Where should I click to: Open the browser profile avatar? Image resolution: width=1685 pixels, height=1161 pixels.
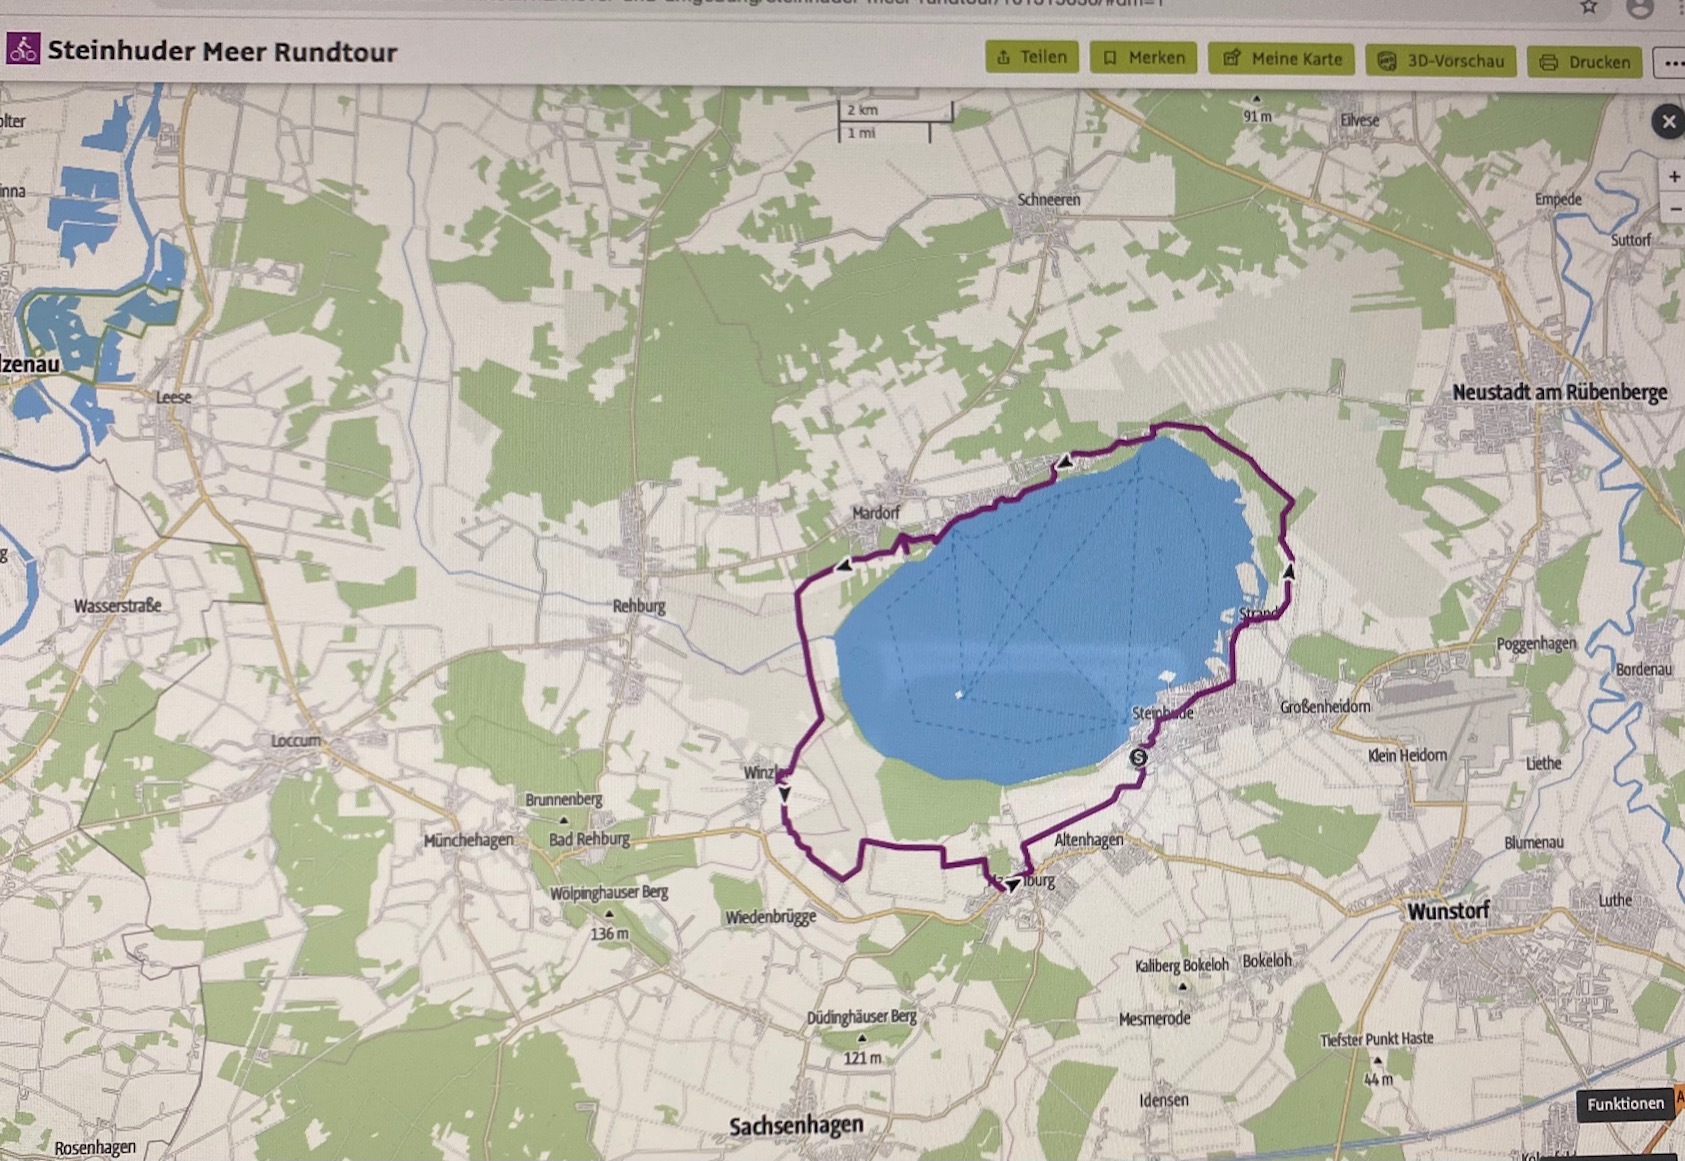[x=1639, y=8]
